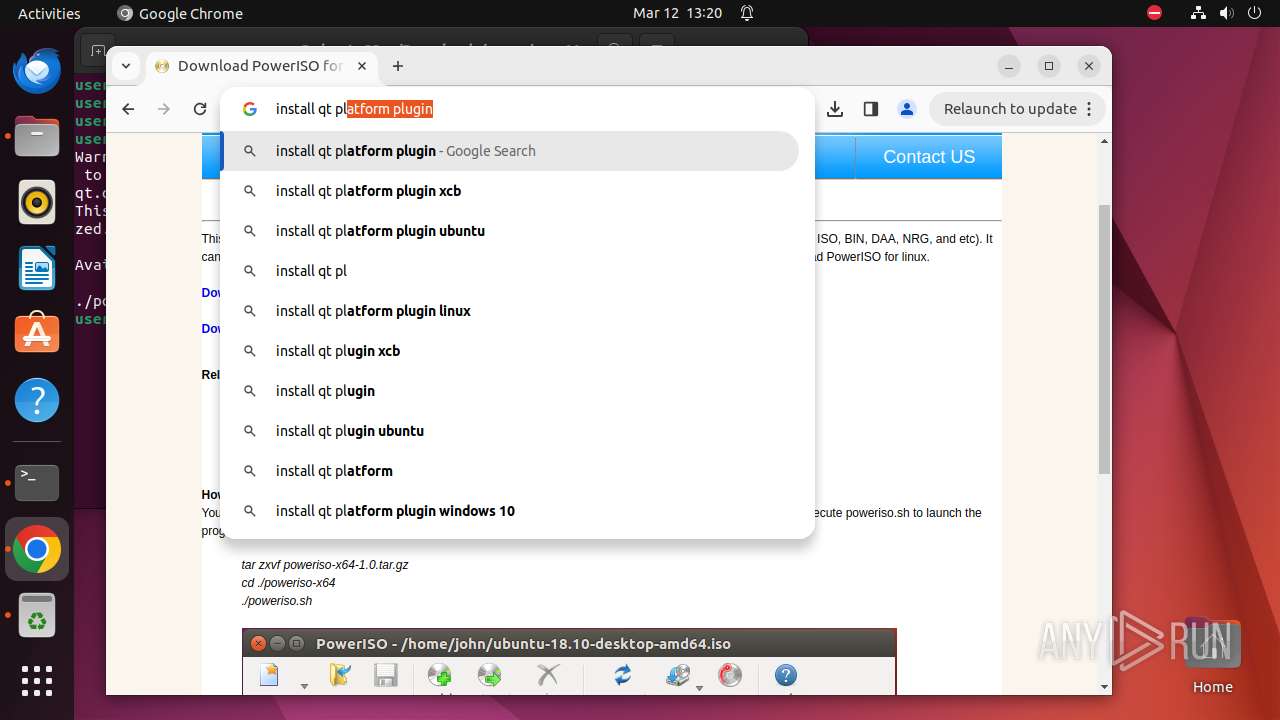Open the Files manager in dock
Image resolution: width=1280 pixels, height=720 pixels.
pyautogui.click(x=37, y=137)
